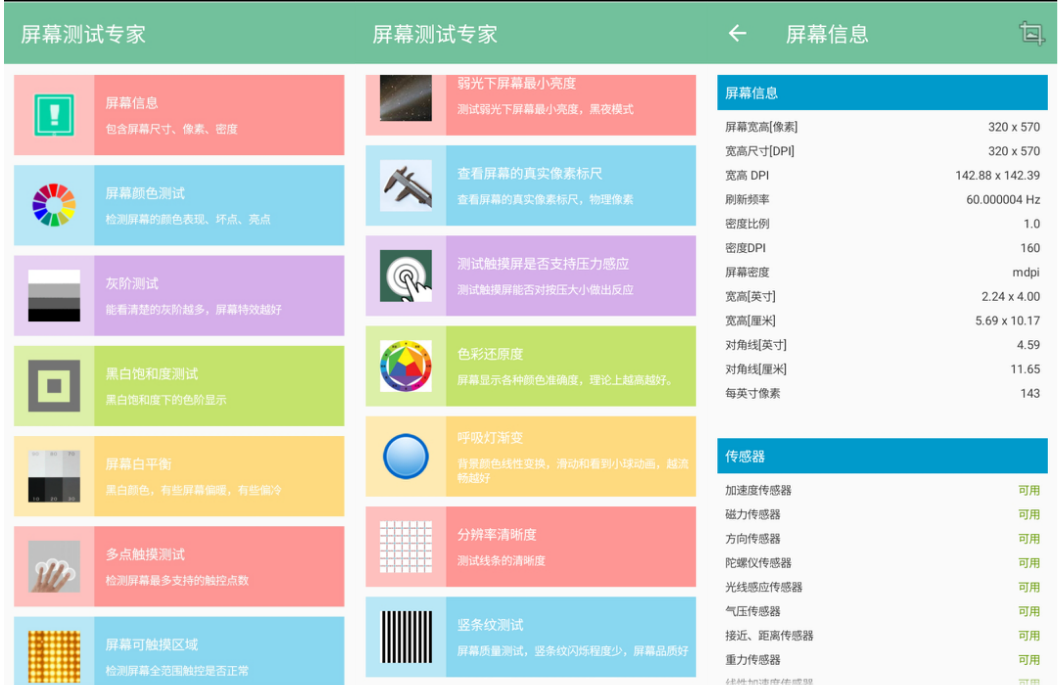Launch the 呼吸灯渐变 entry
This screenshot has width=1061, height=685.
tap(531, 456)
